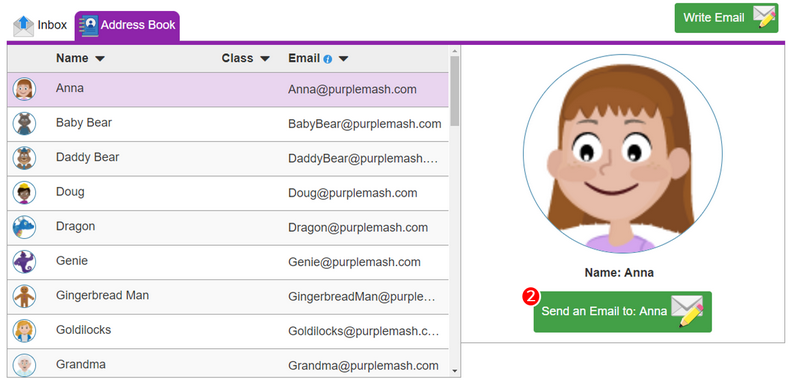Click Grandma@purplemash.com email address
Screen dimensions: 793x383
click(363, 365)
